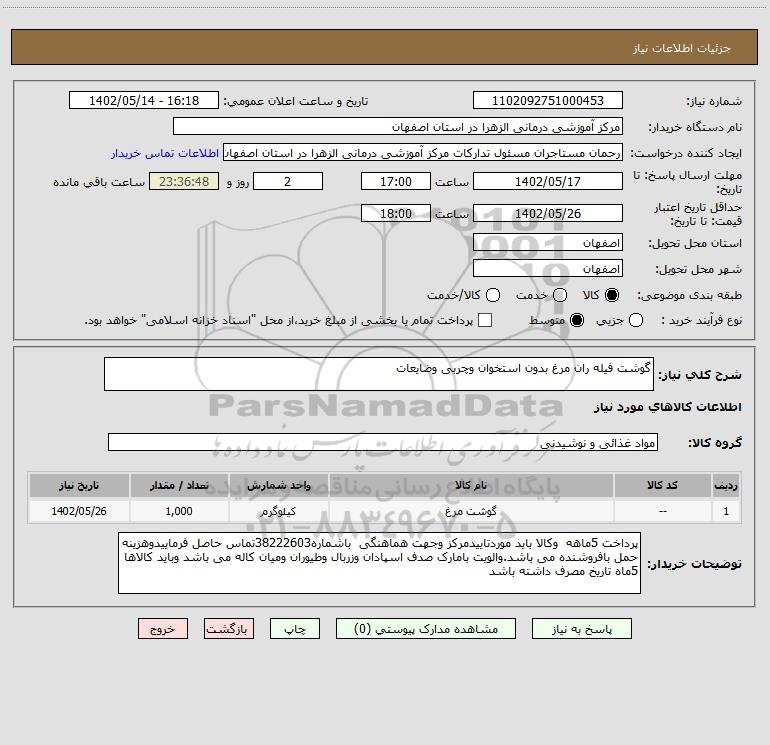The height and width of the screenshot is (745, 770).
Task: Click the announcement date field 1402/05/14 - 16:18
Action: coord(144,100)
